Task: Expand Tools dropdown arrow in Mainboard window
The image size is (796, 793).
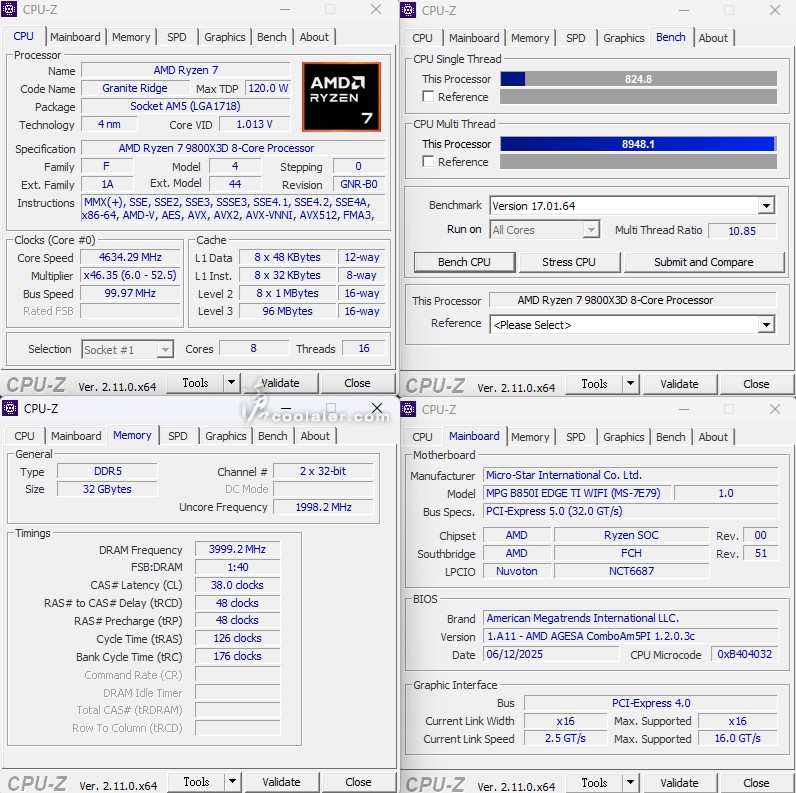Action: [631, 782]
